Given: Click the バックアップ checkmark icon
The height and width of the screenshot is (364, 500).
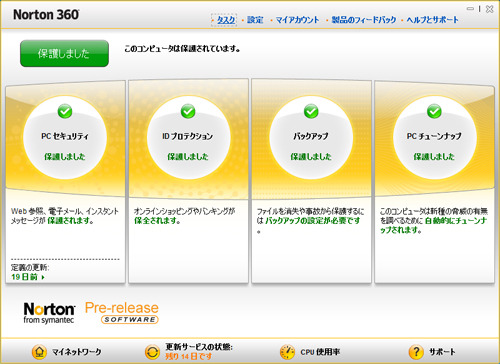Looking at the screenshot, I should 311,111.
